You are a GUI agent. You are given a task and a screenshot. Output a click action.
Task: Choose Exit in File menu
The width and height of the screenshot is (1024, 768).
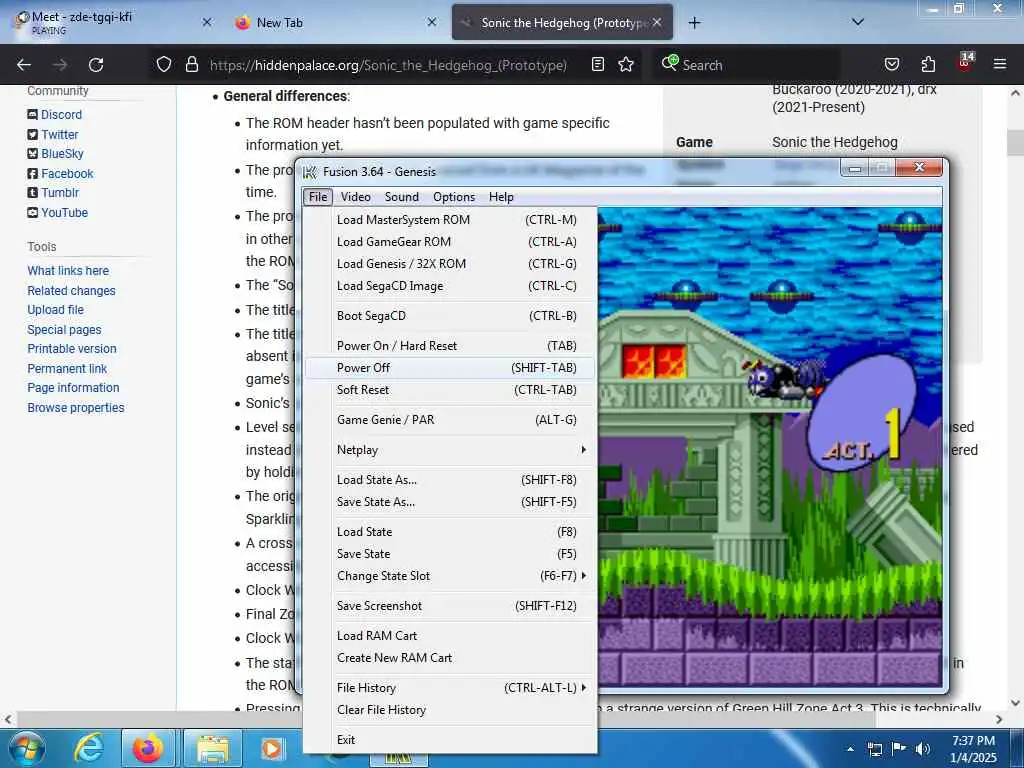[450, 740]
